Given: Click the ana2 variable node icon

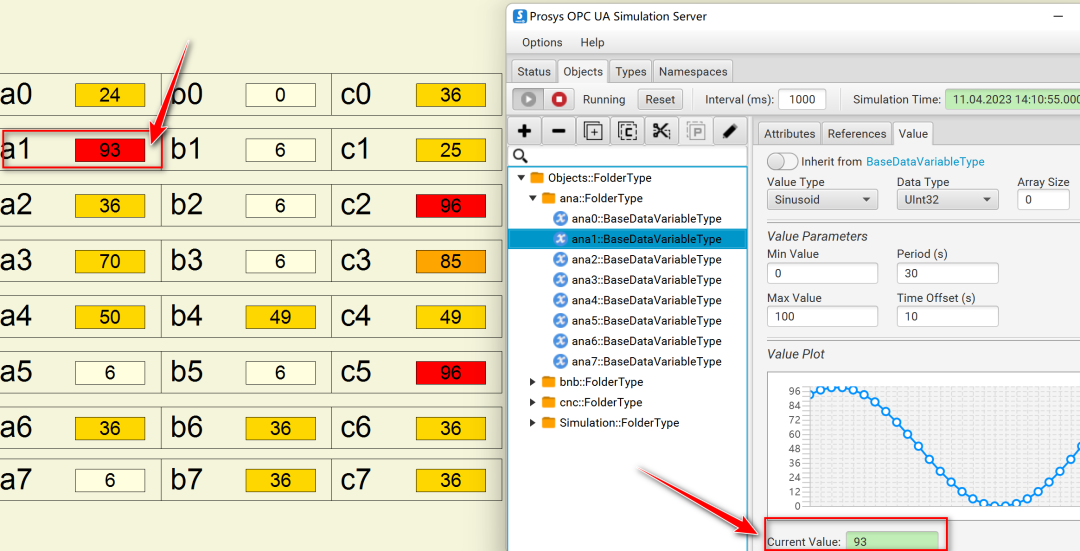Looking at the screenshot, I should [x=561, y=259].
